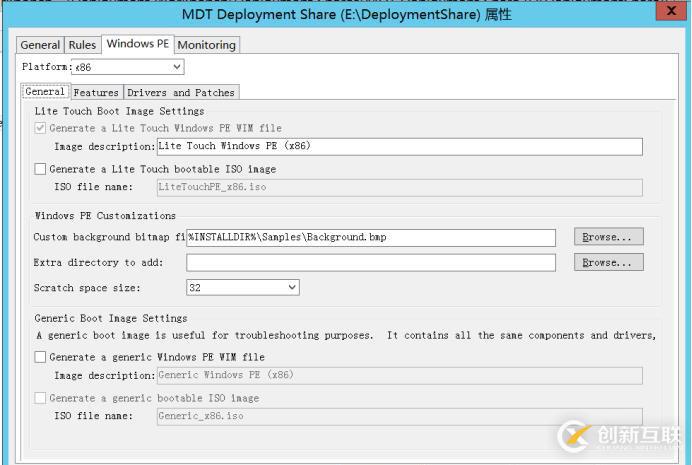Click the Lite Touch Image description field

pos(400,146)
